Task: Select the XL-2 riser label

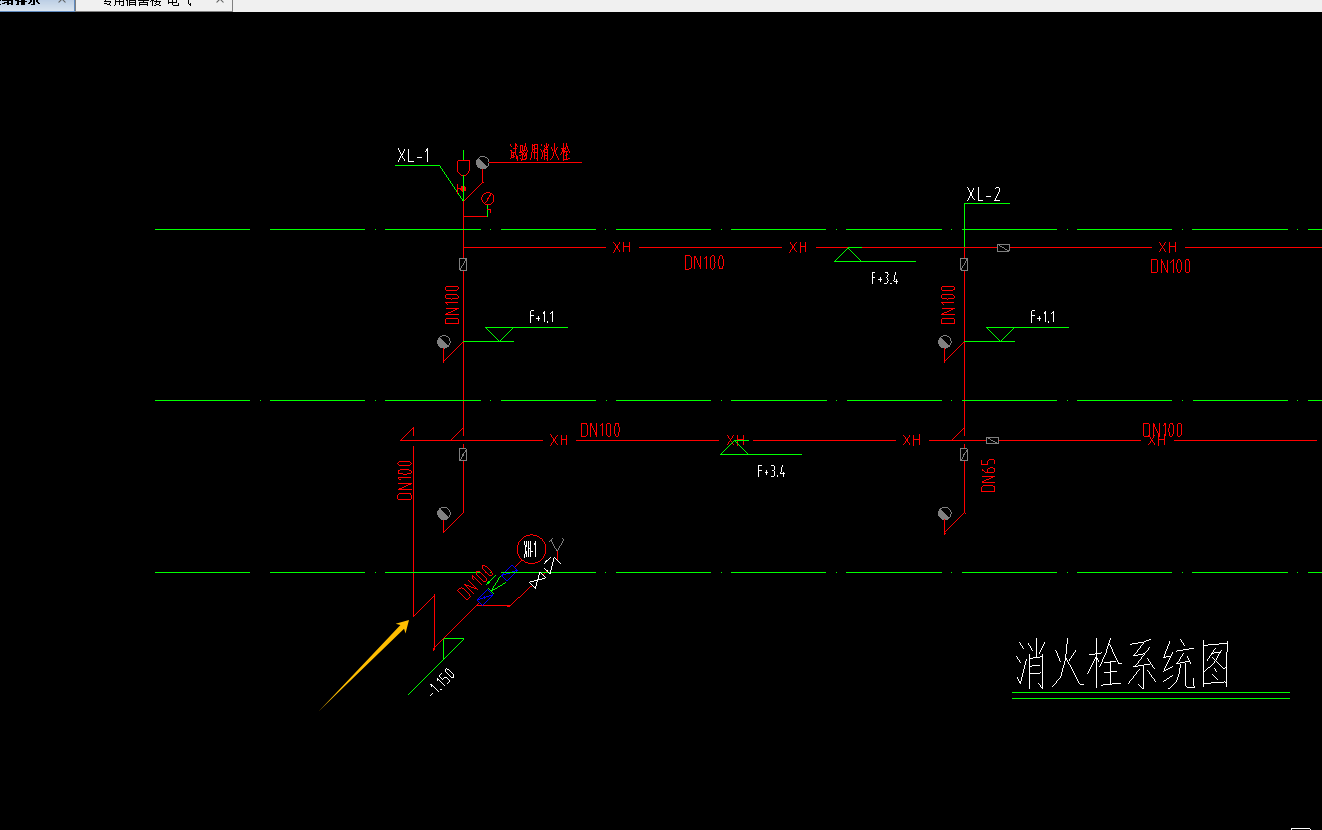Action: [984, 194]
